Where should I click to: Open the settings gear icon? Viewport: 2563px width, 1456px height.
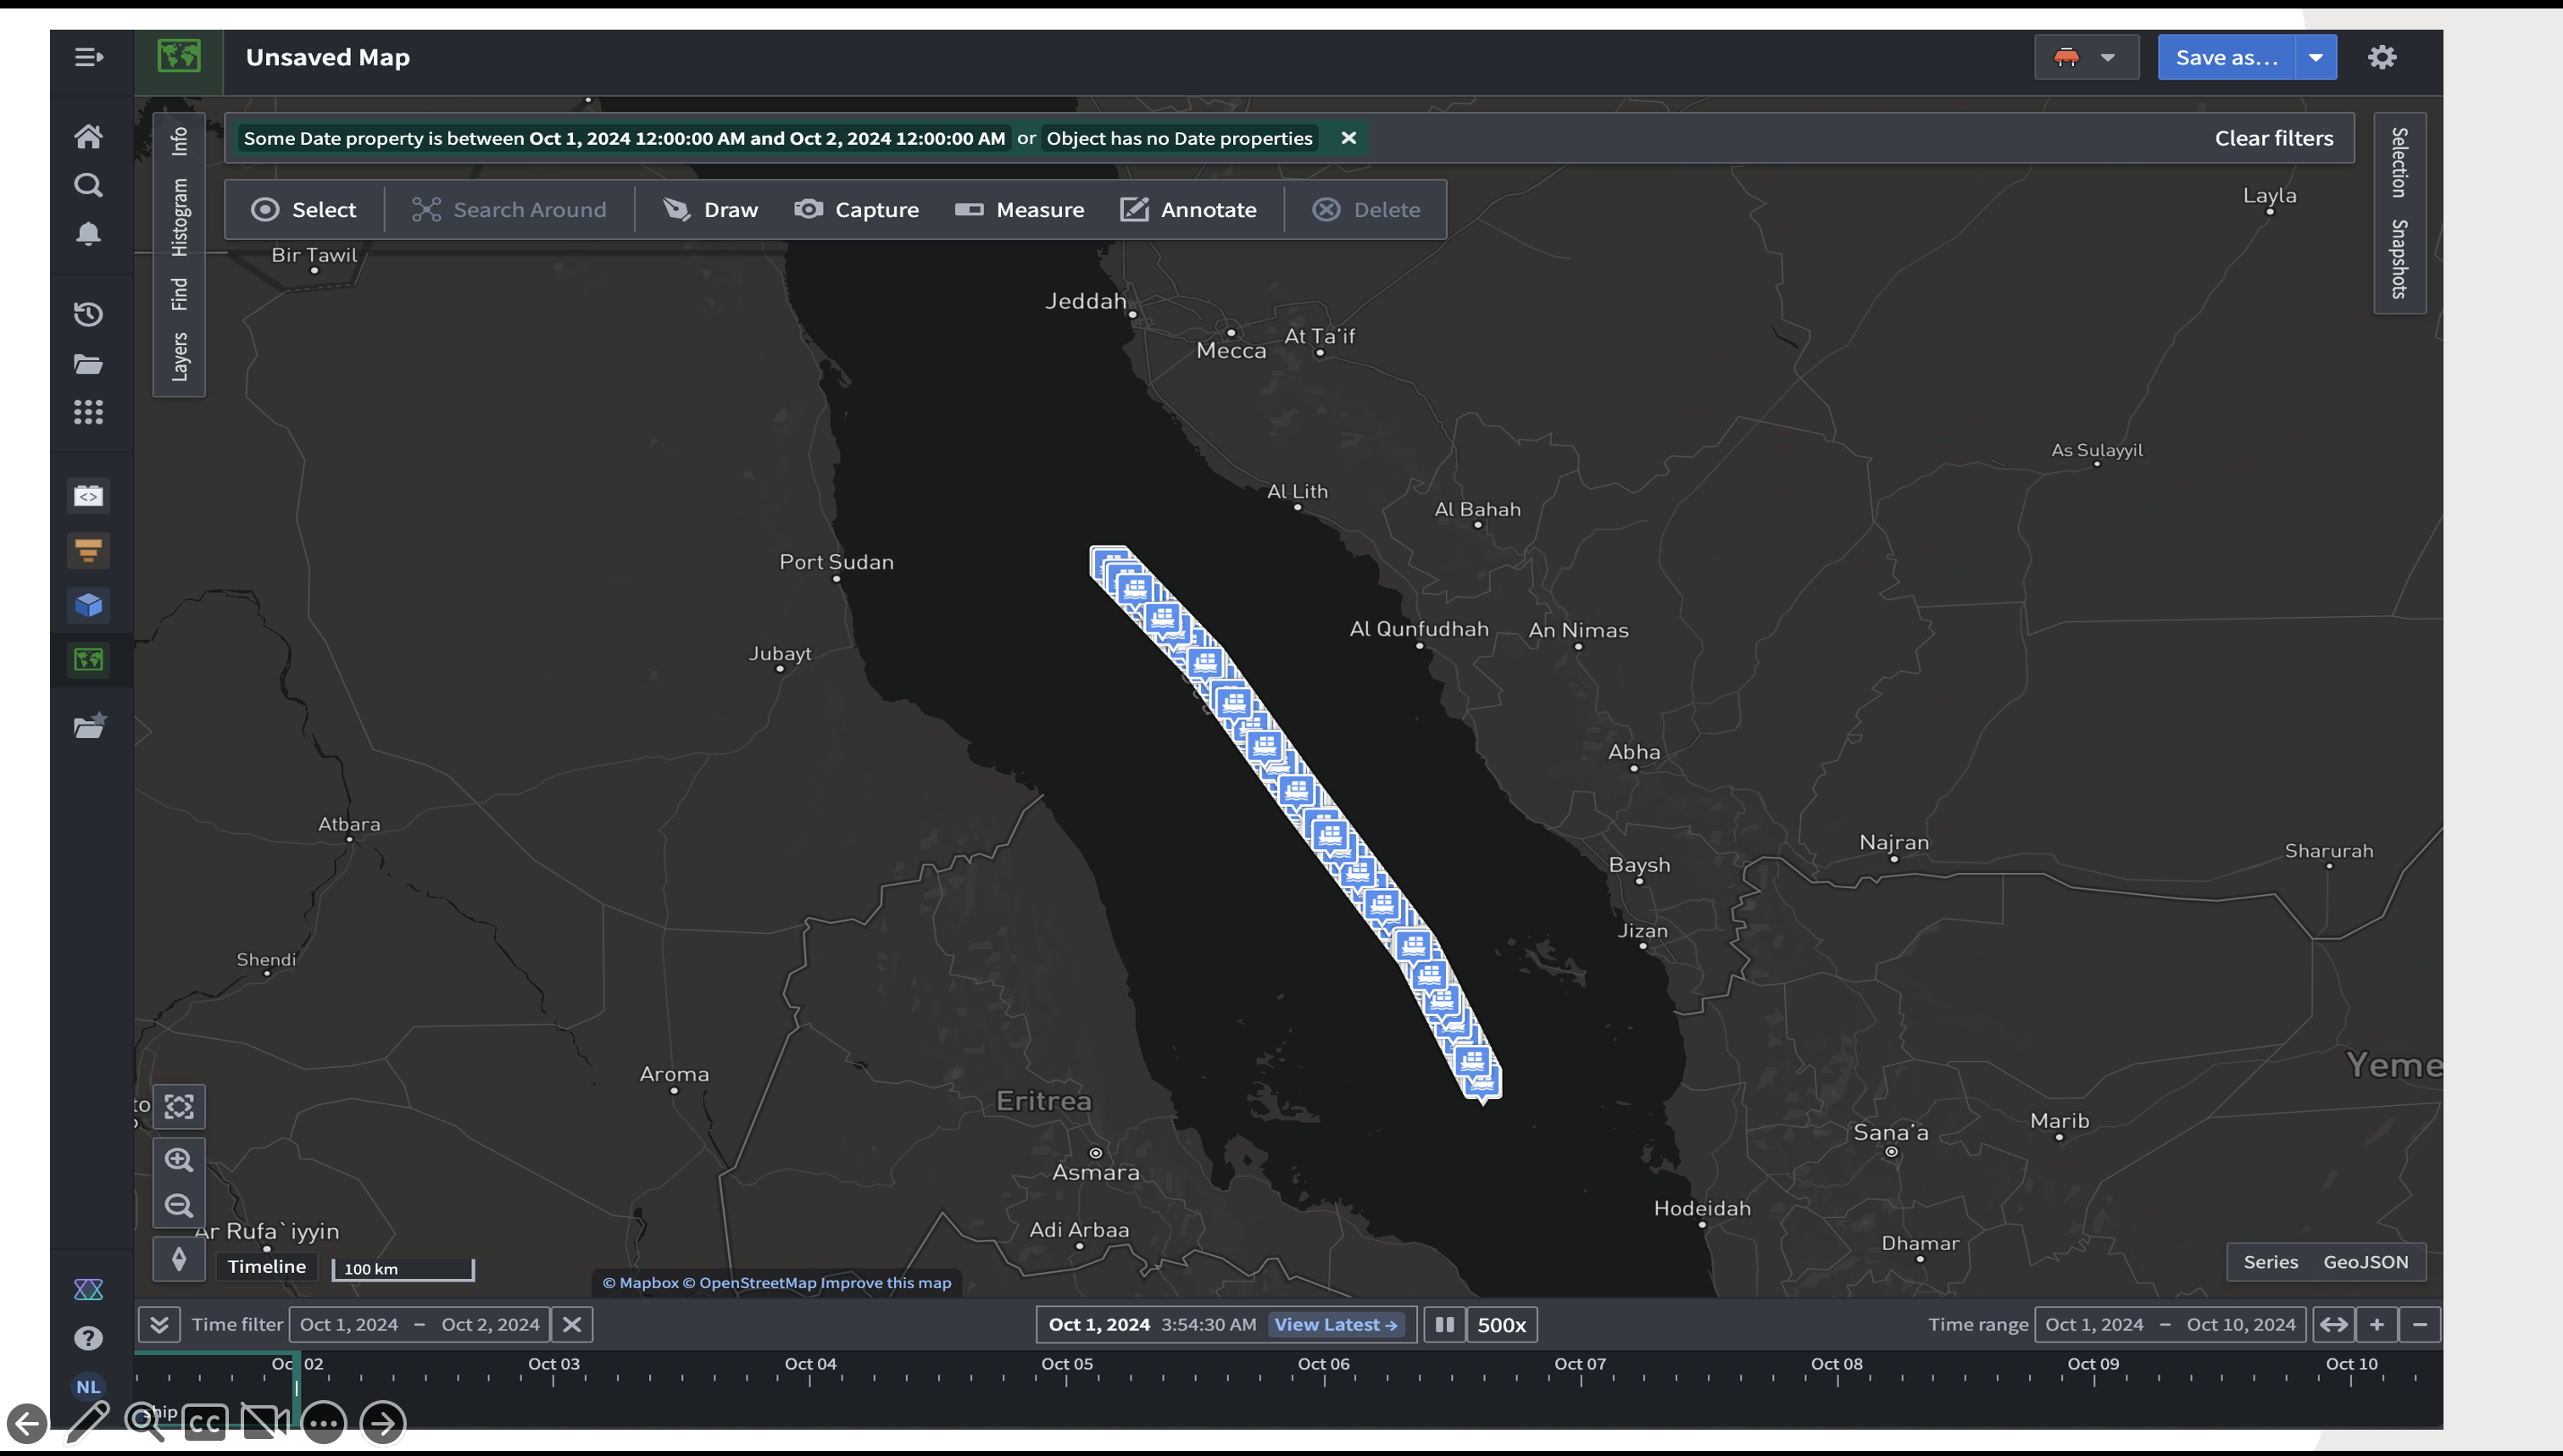[2382, 57]
